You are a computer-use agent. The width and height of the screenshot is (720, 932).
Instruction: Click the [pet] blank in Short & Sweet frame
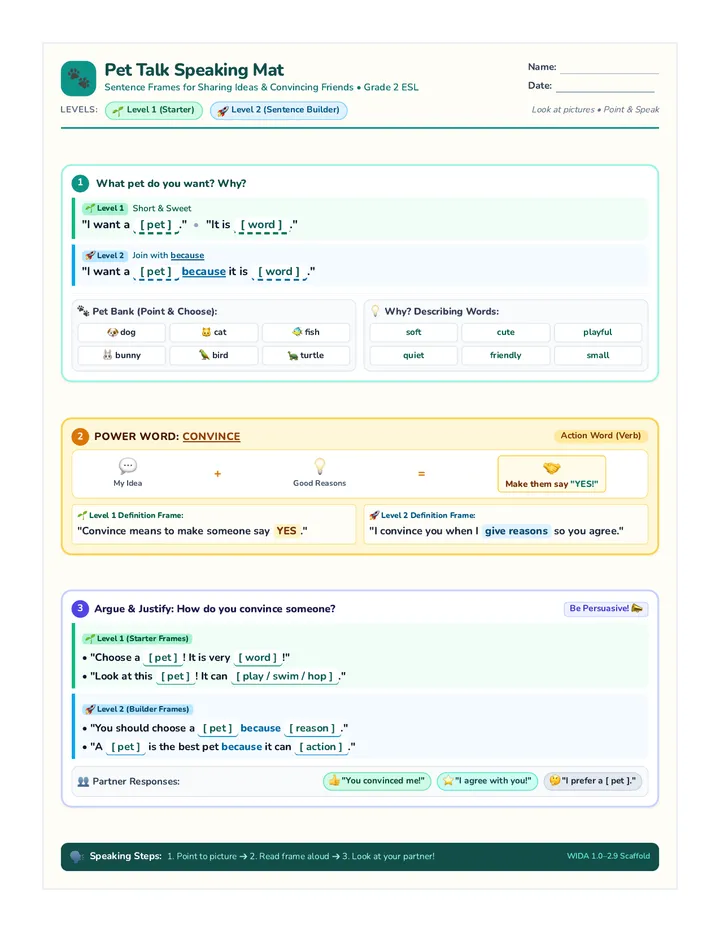click(x=156, y=225)
